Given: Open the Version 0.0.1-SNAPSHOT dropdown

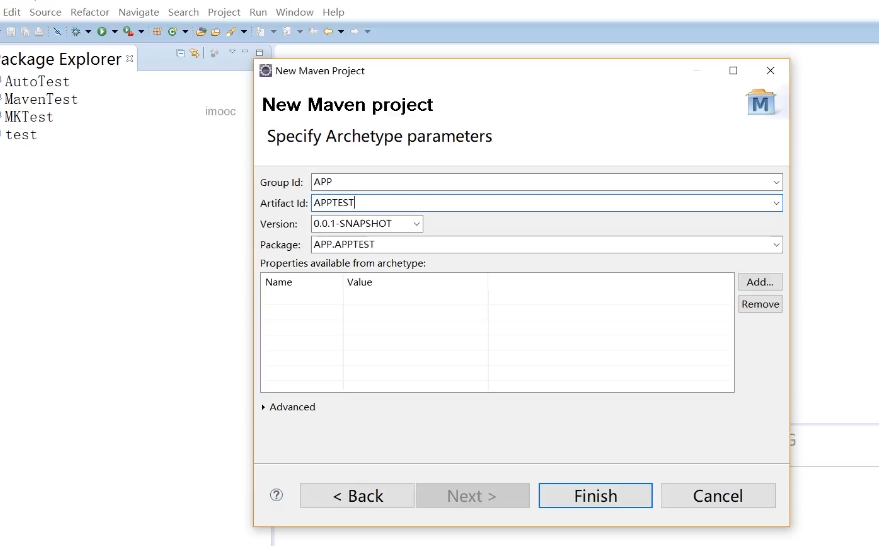Looking at the screenshot, I should point(417,224).
